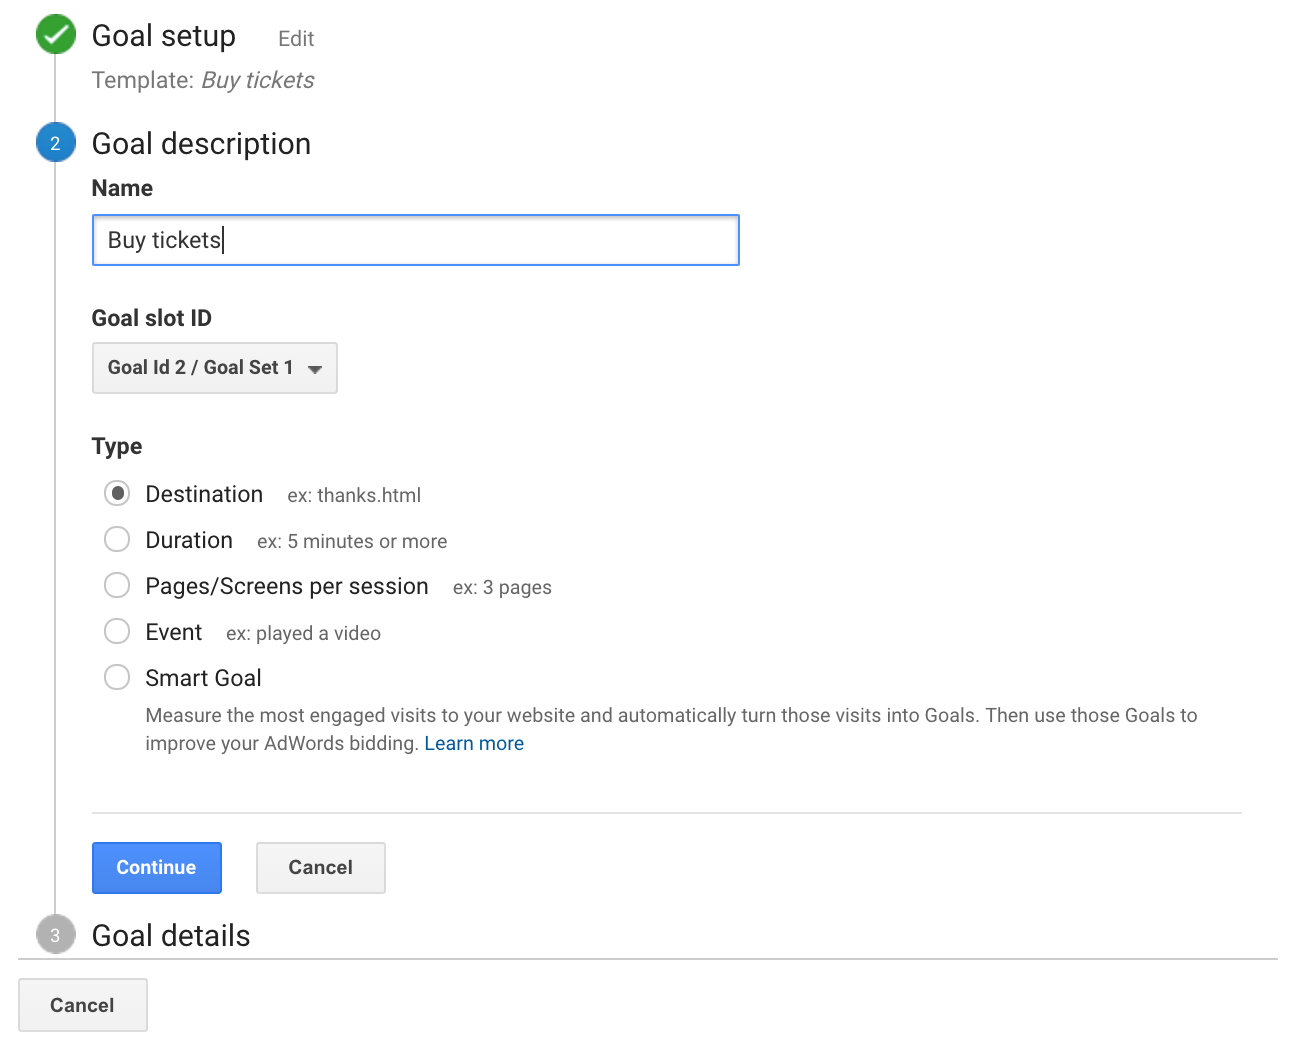This screenshot has height=1042, width=1292.
Task: Open the Goal slot ID dropdown
Action: pyautogui.click(x=215, y=368)
